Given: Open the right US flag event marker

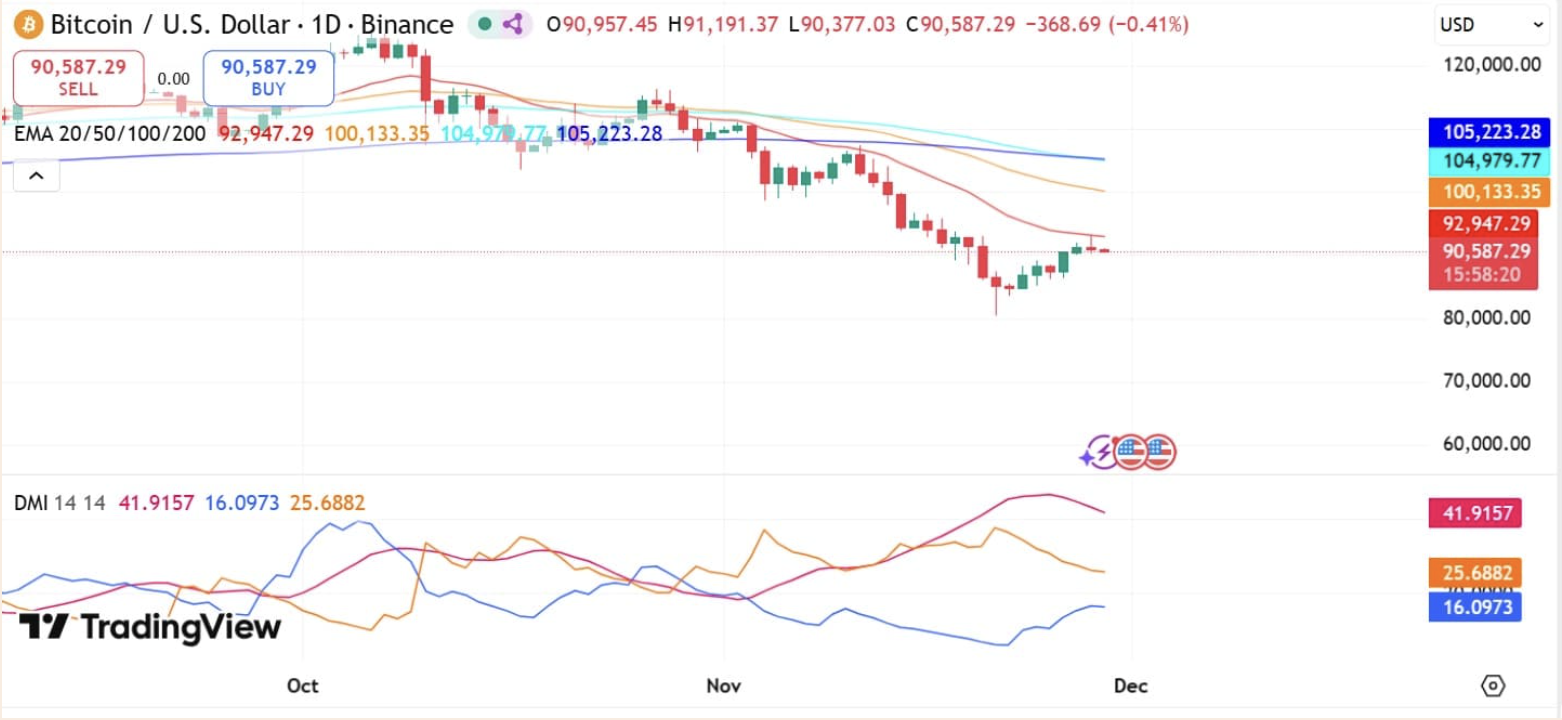Looking at the screenshot, I should point(1159,453).
